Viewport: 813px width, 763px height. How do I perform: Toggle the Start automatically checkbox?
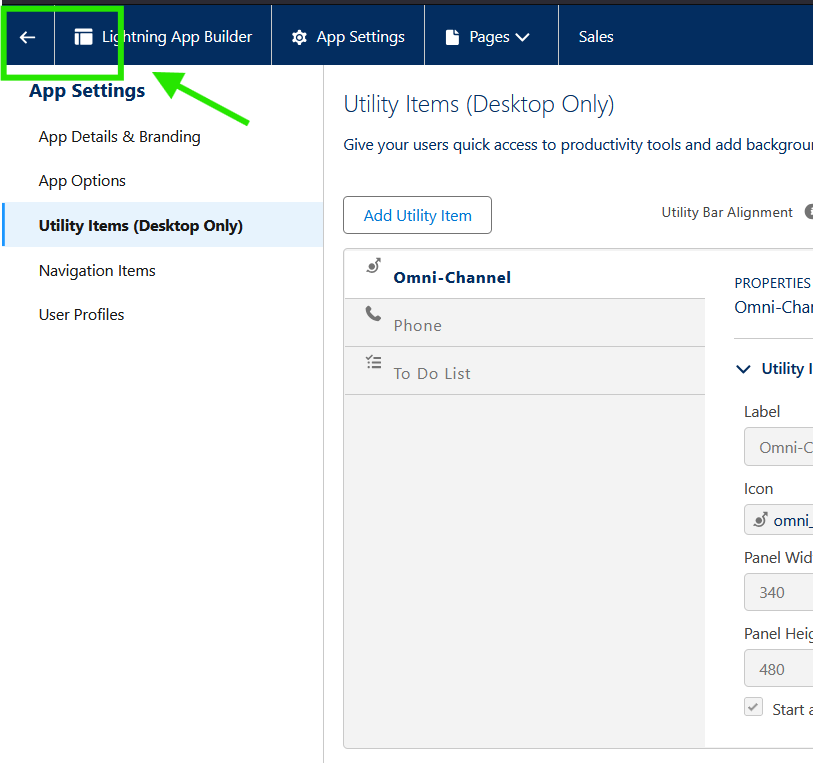(x=753, y=707)
